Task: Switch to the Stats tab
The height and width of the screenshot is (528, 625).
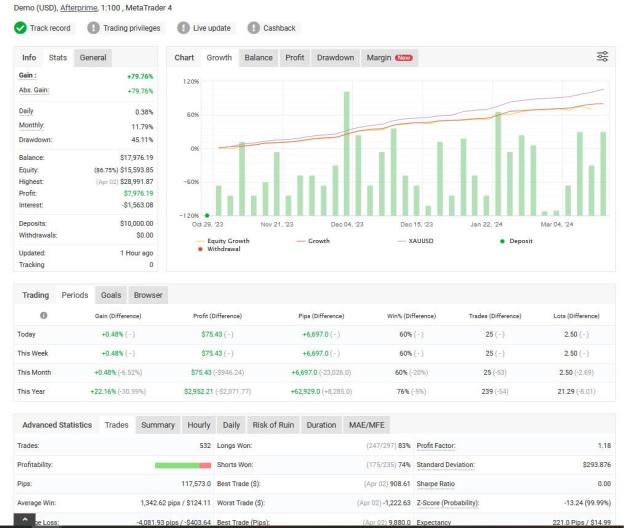Action: [58, 57]
